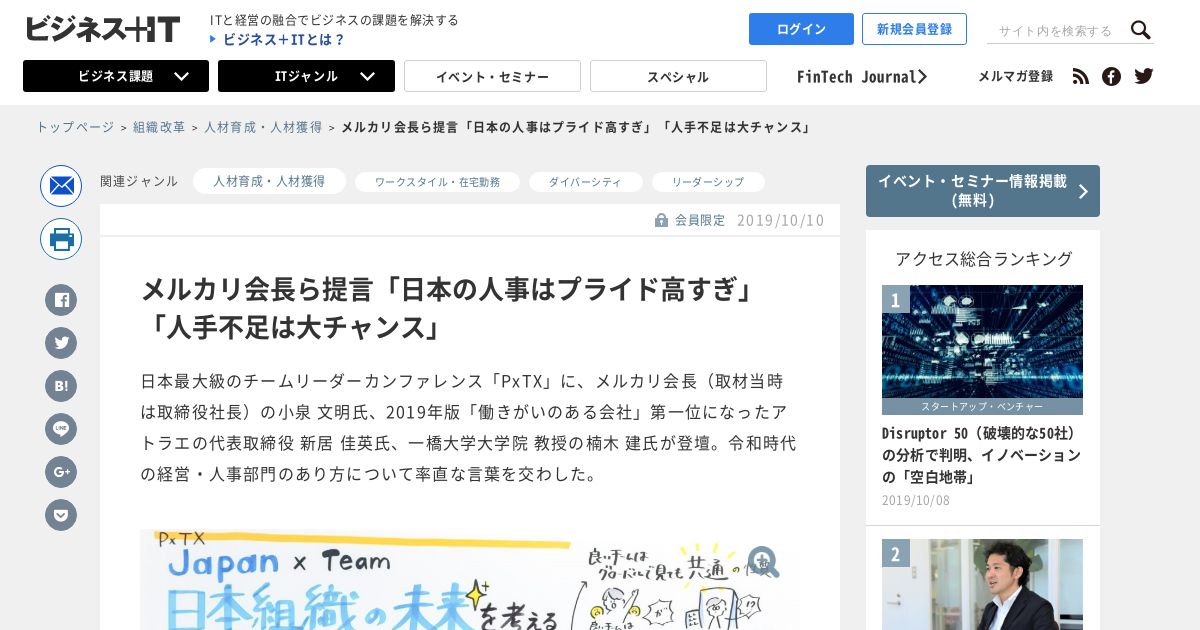
Task: Click スタートアップ・ベンチャー category label
Action: pos(982,407)
